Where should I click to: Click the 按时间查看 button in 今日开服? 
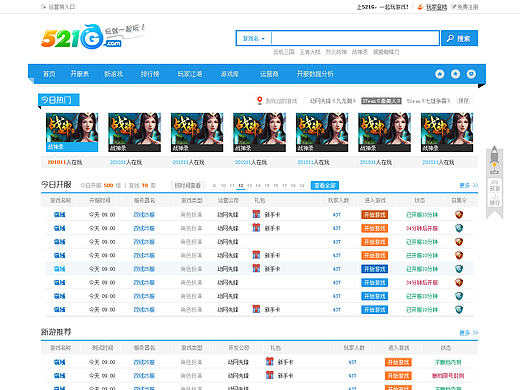point(188,185)
